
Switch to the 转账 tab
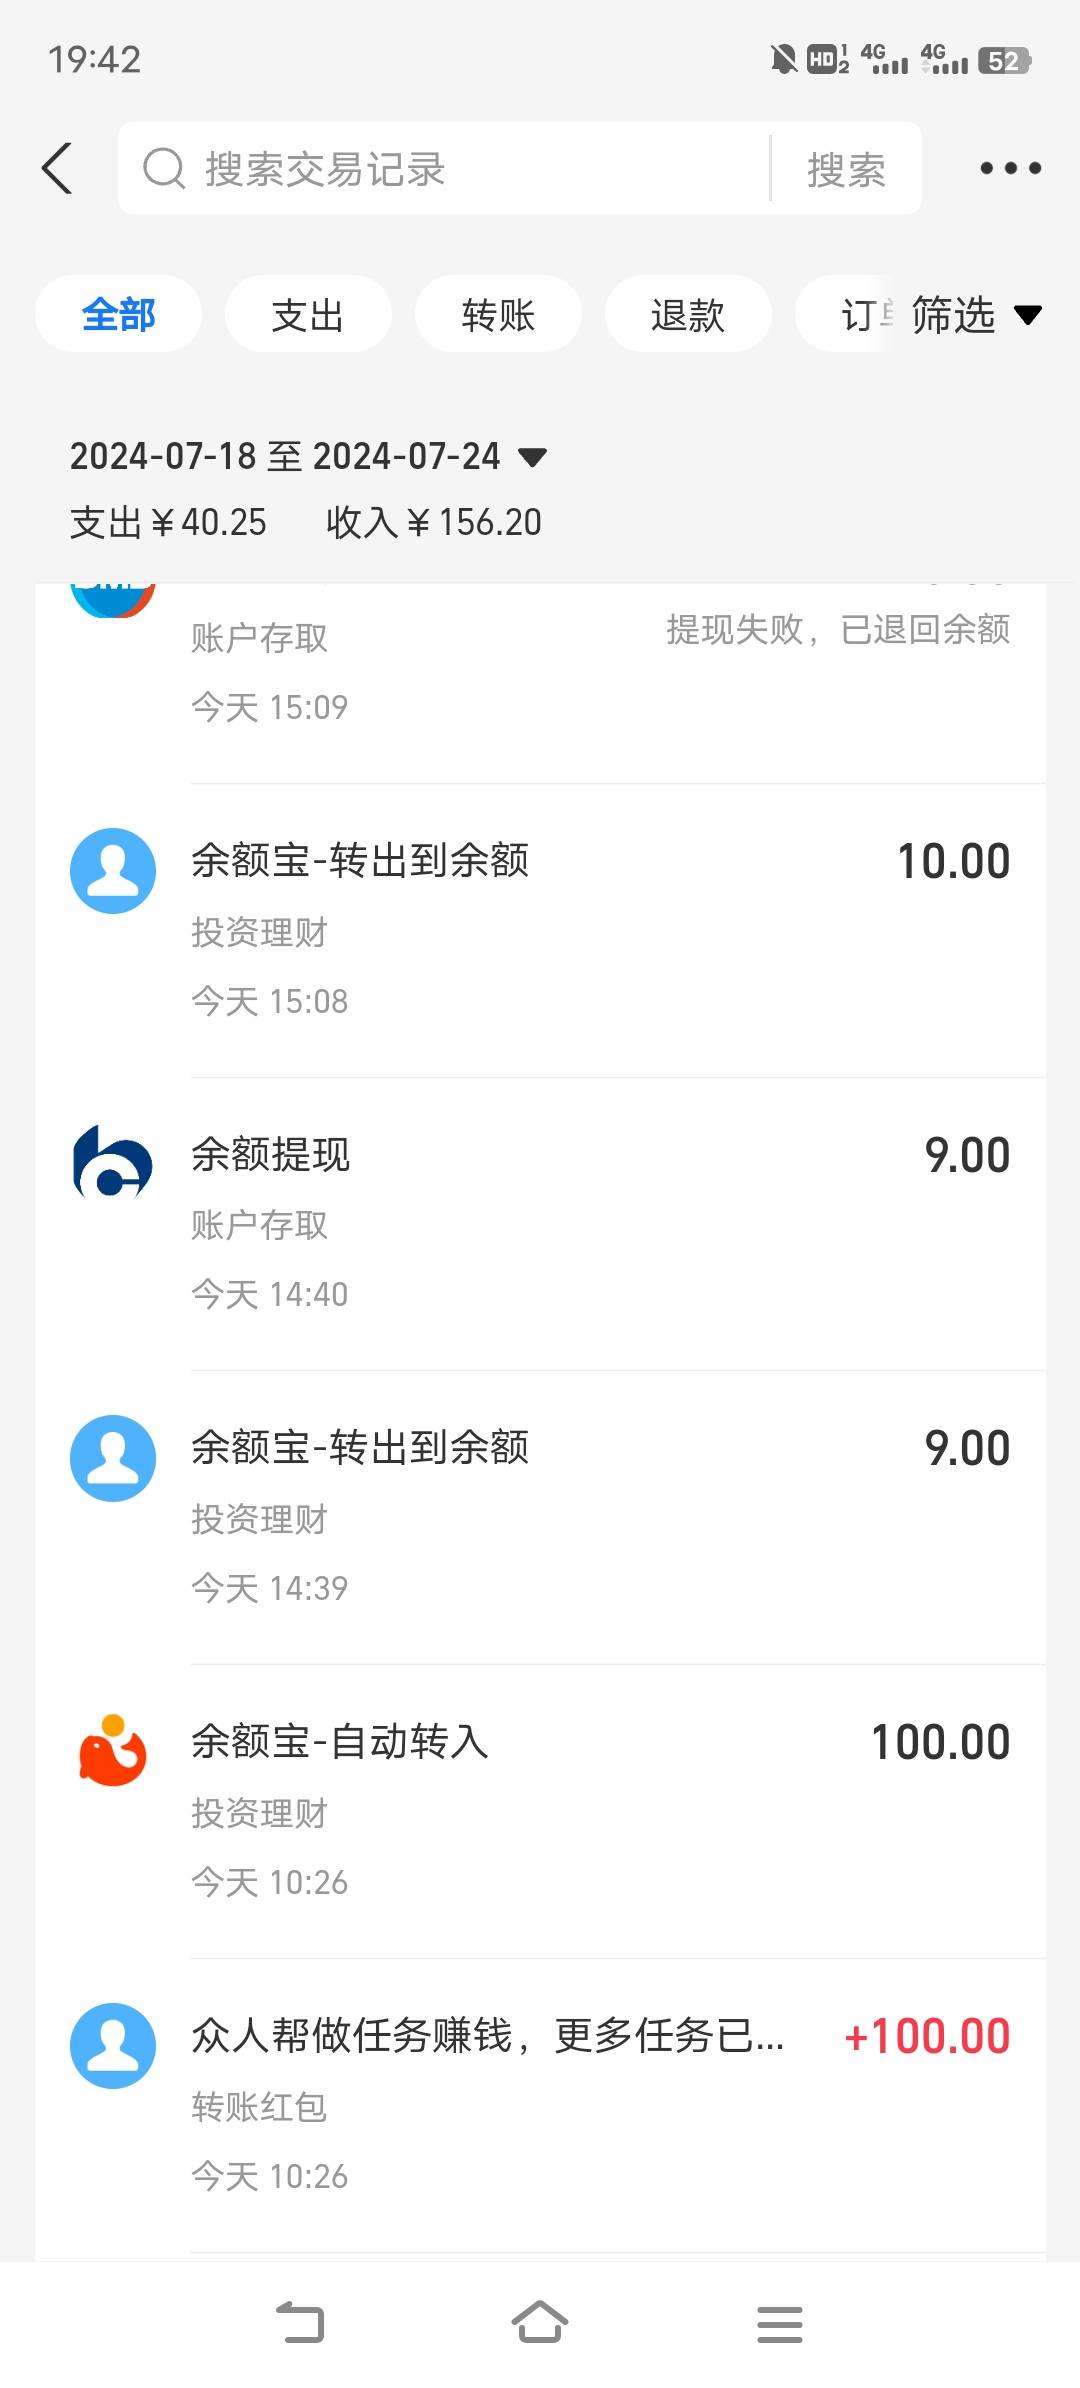coord(498,314)
